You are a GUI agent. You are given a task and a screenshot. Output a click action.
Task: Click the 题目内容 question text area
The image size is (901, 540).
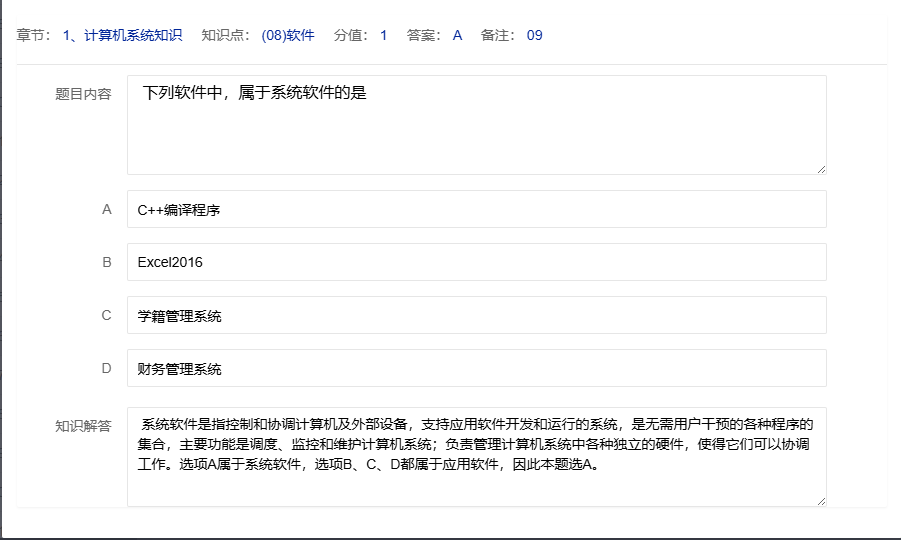click(x=476, y=125)
